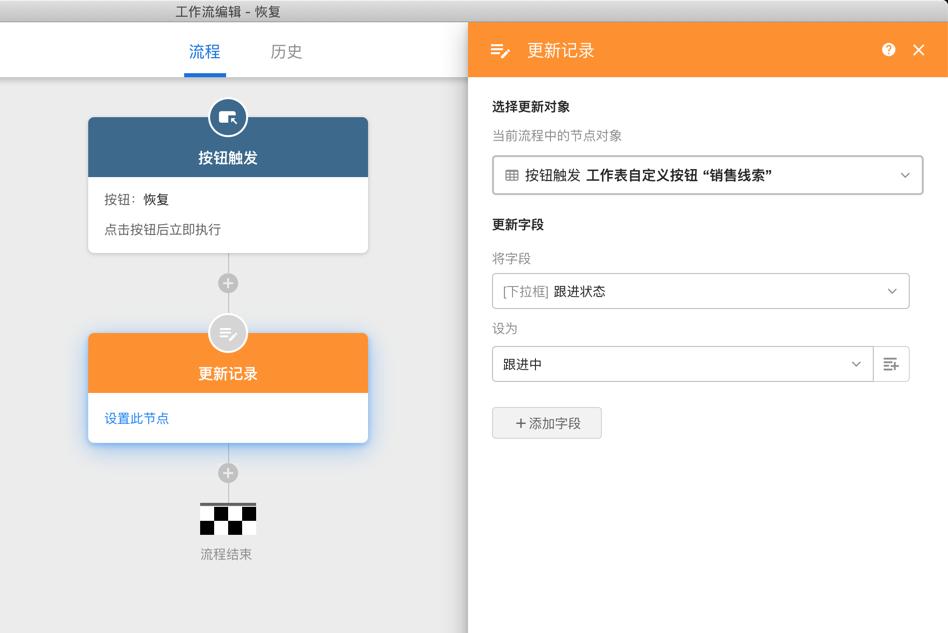Select the 按钮触发 node card

pos(228,190)
